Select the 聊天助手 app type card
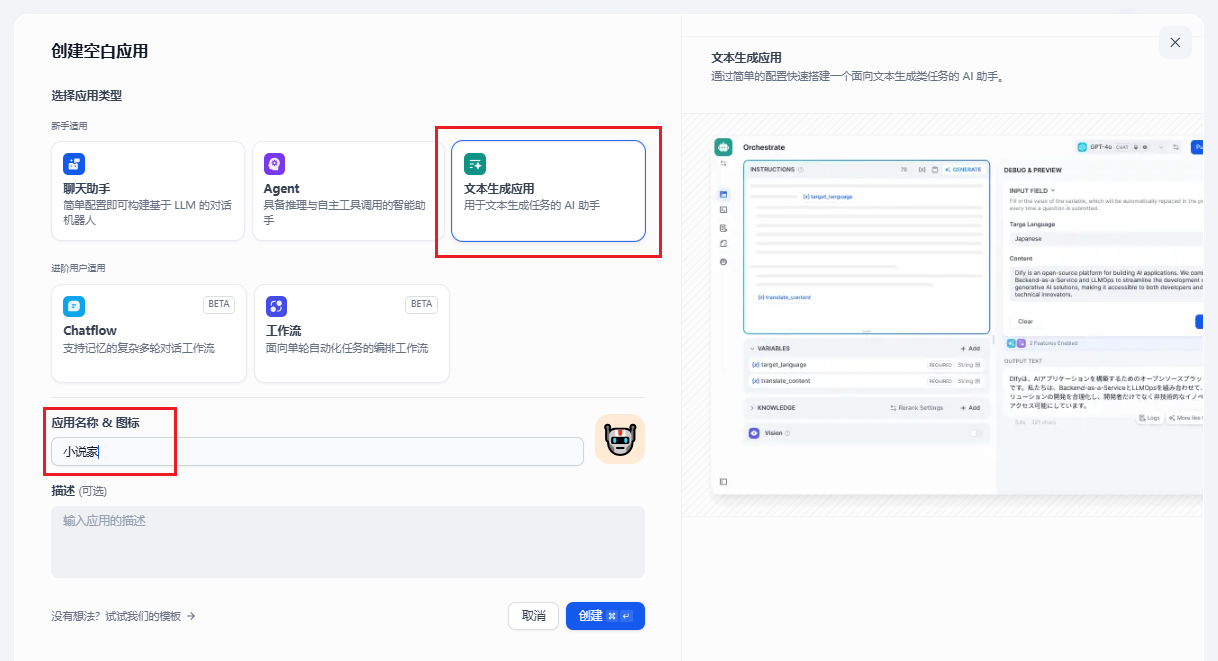 (148, 191)
